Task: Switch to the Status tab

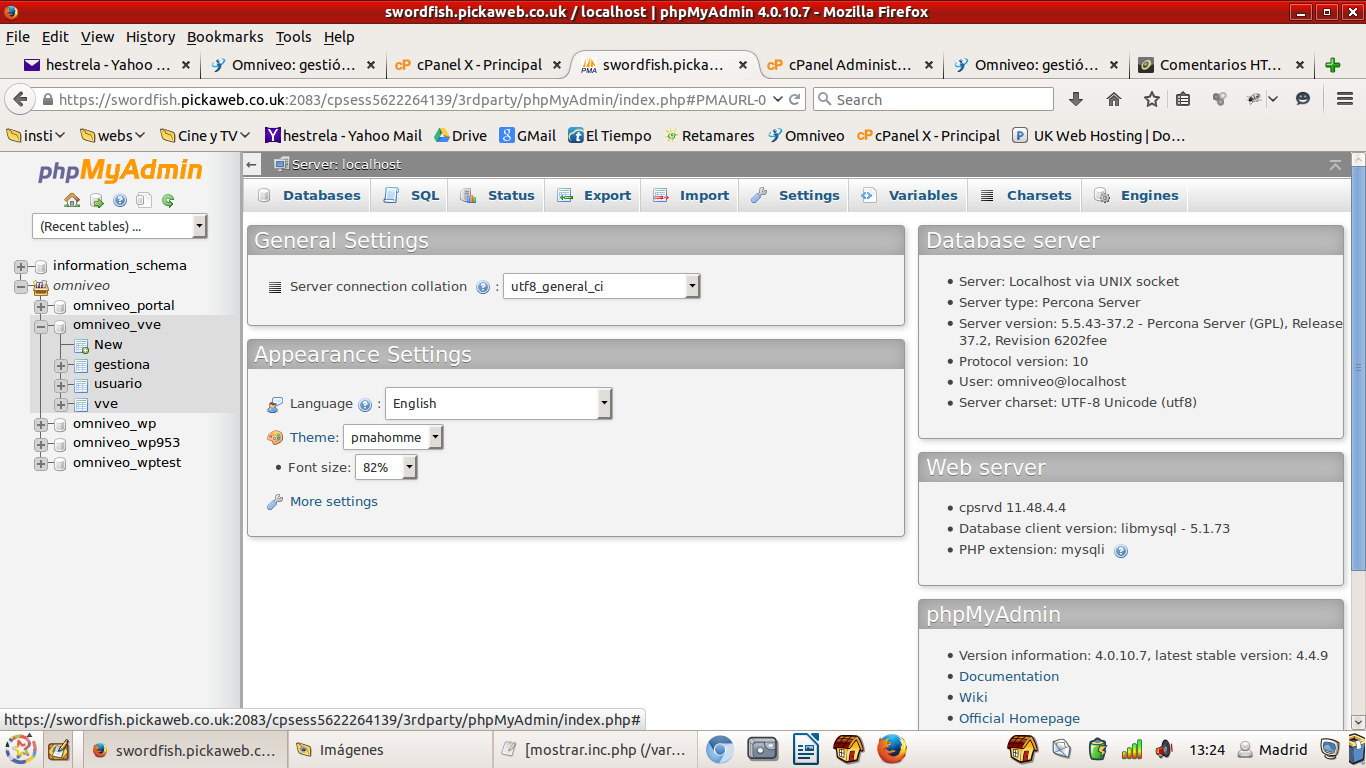Action: pos(497,196)
